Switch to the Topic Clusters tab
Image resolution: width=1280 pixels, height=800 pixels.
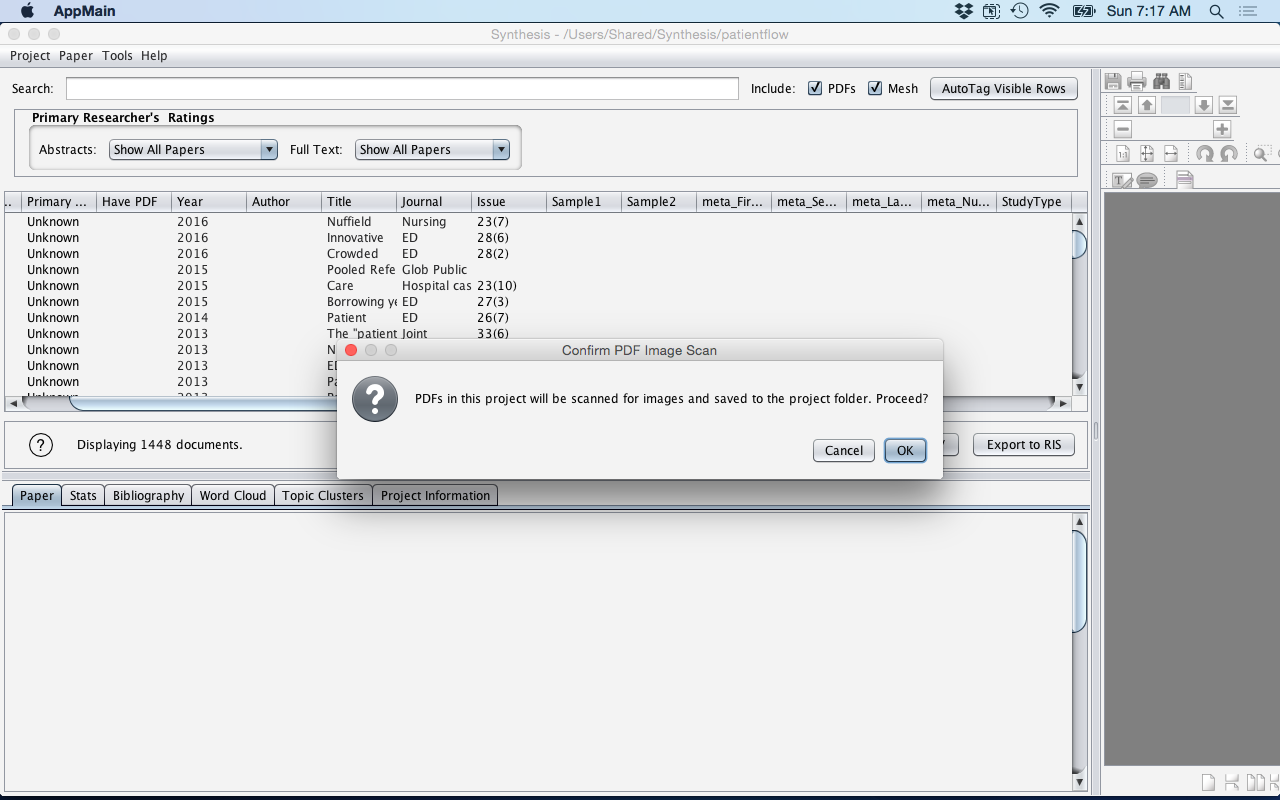323,495
